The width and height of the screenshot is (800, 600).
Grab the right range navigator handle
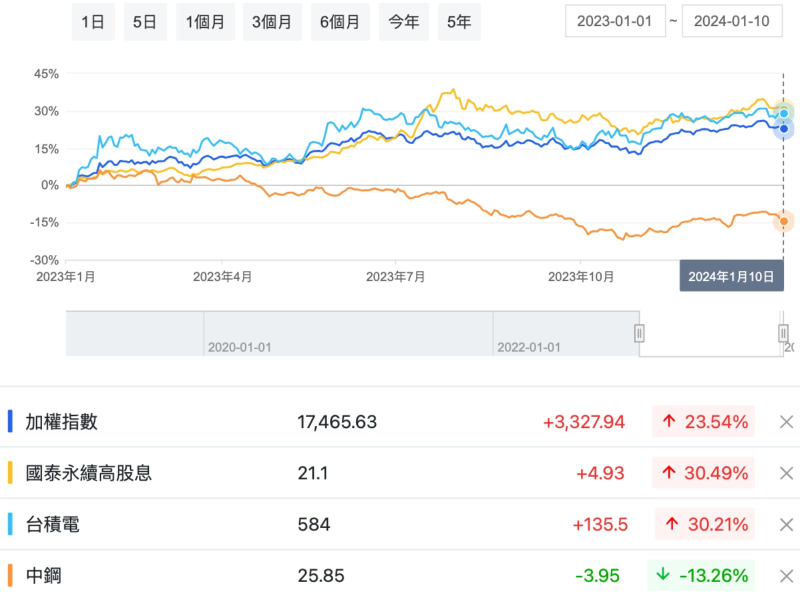[783, 333]
